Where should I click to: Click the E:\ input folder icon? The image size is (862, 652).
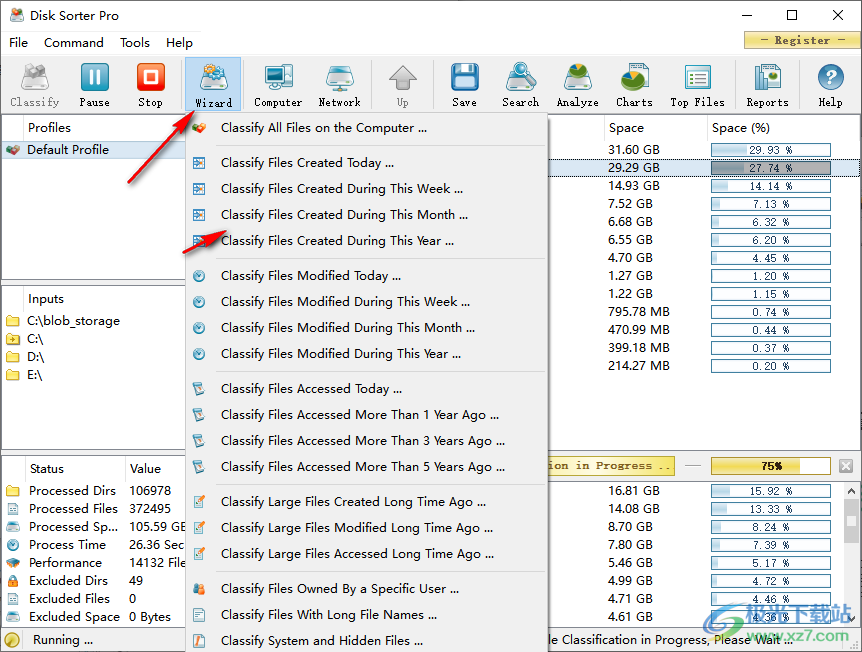(13, 375)
